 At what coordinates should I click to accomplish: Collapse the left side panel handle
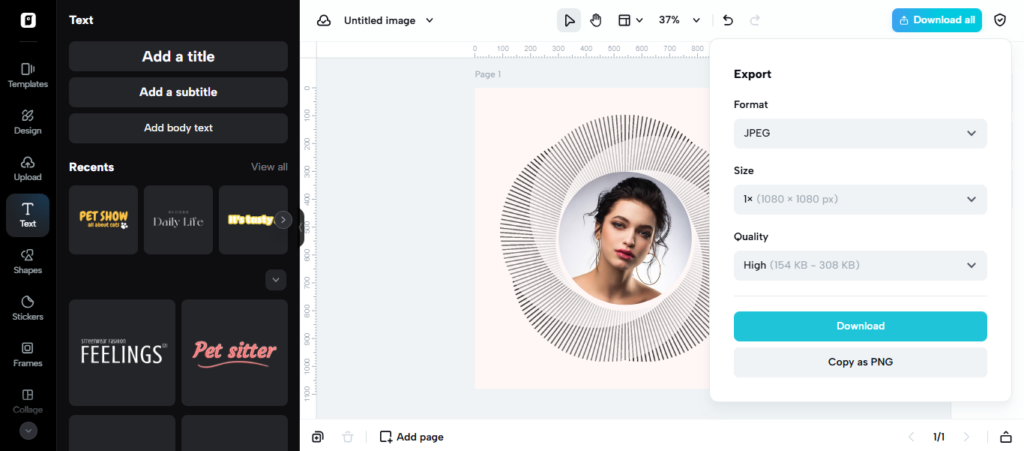click(301, 226)
